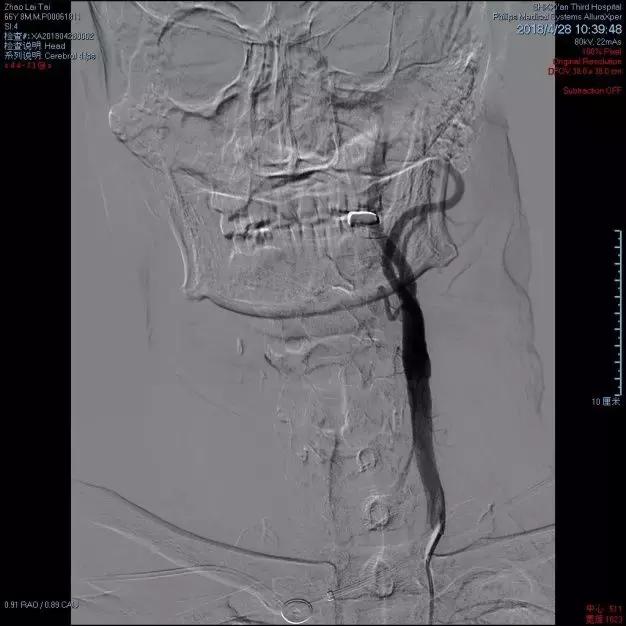626x626 pixels.
Task: Click the "0.91 RAO / 0.89 CAU" angulation text
Action: [42, 605]
